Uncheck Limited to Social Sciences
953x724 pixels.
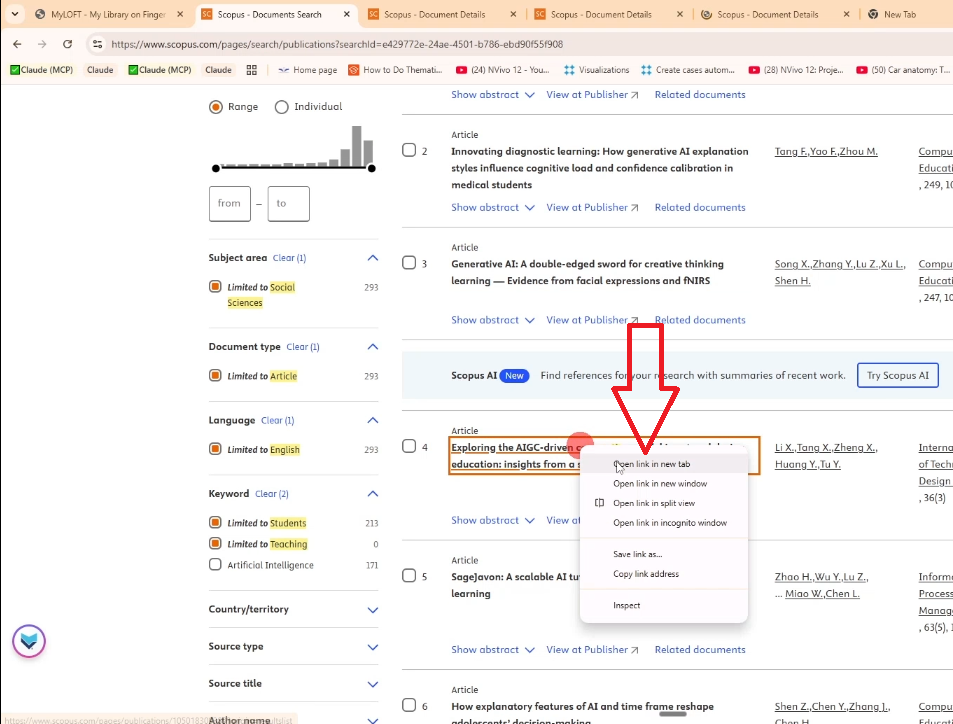(x=215, y=286)
